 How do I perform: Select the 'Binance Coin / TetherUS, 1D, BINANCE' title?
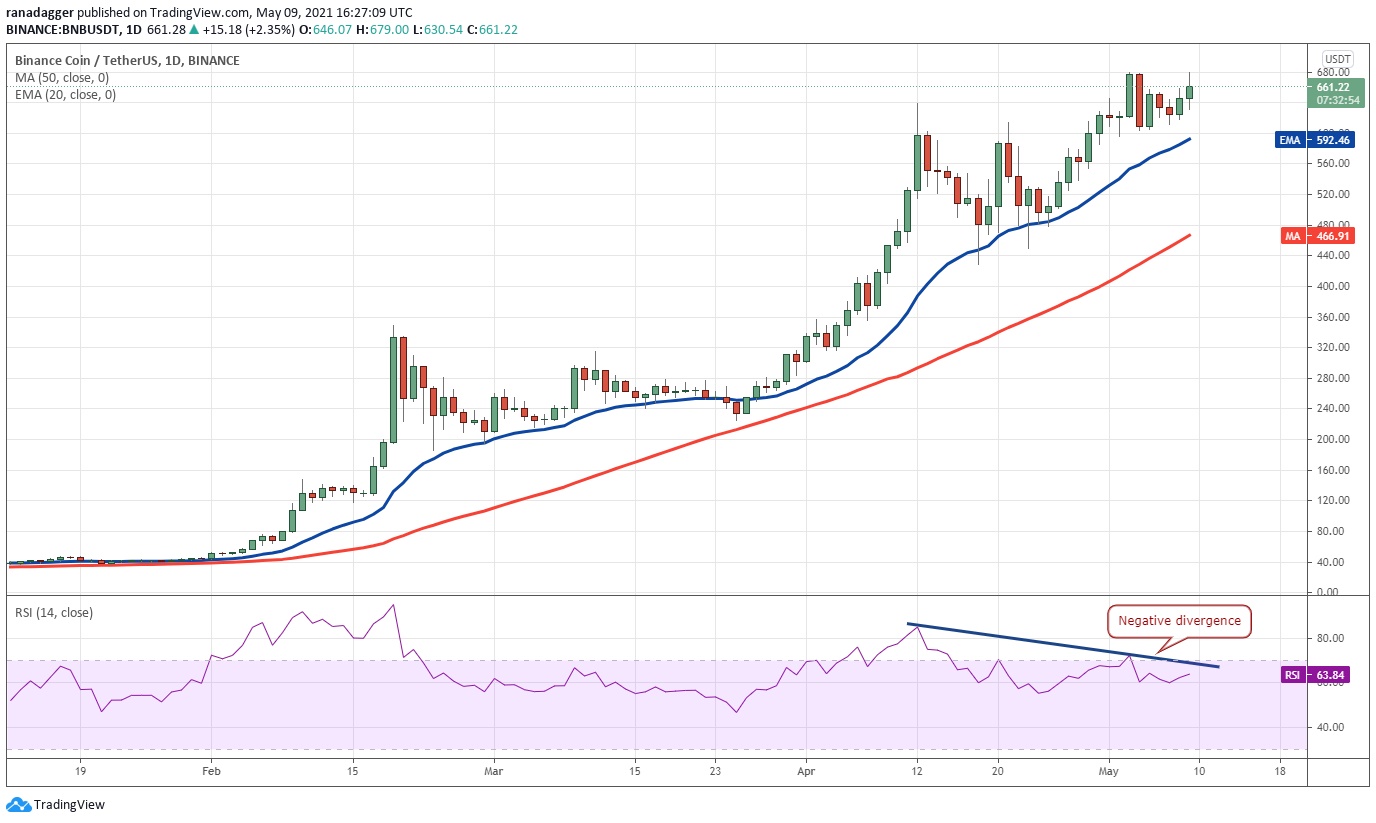(x=127, y=61)
